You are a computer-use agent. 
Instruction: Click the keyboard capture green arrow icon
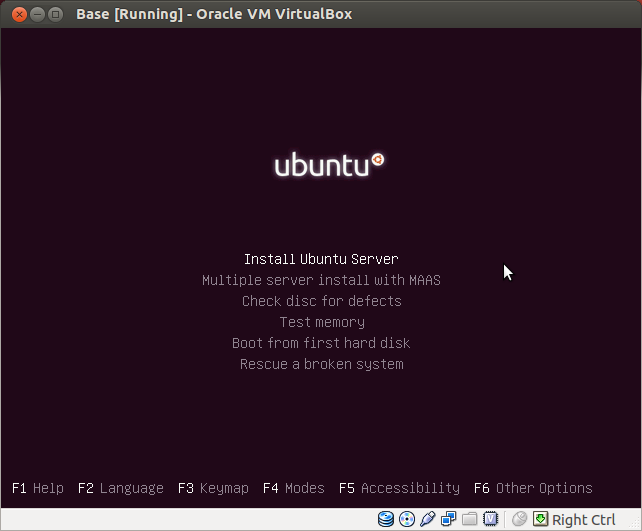tap(540, 519)
